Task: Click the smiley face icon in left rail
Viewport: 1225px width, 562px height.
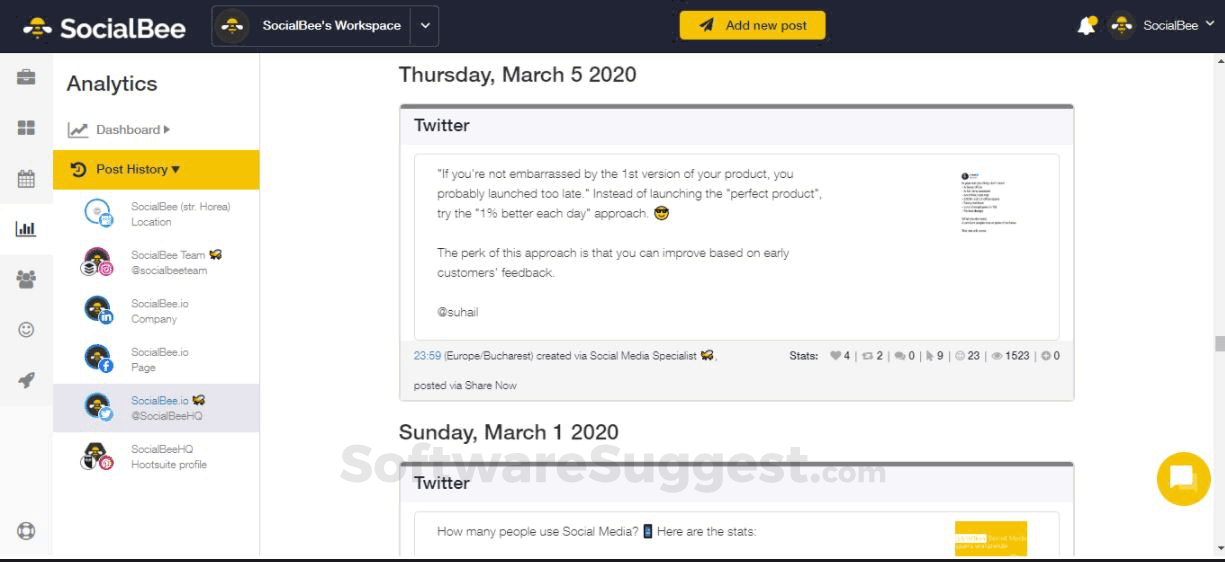Action: point(26,329)
